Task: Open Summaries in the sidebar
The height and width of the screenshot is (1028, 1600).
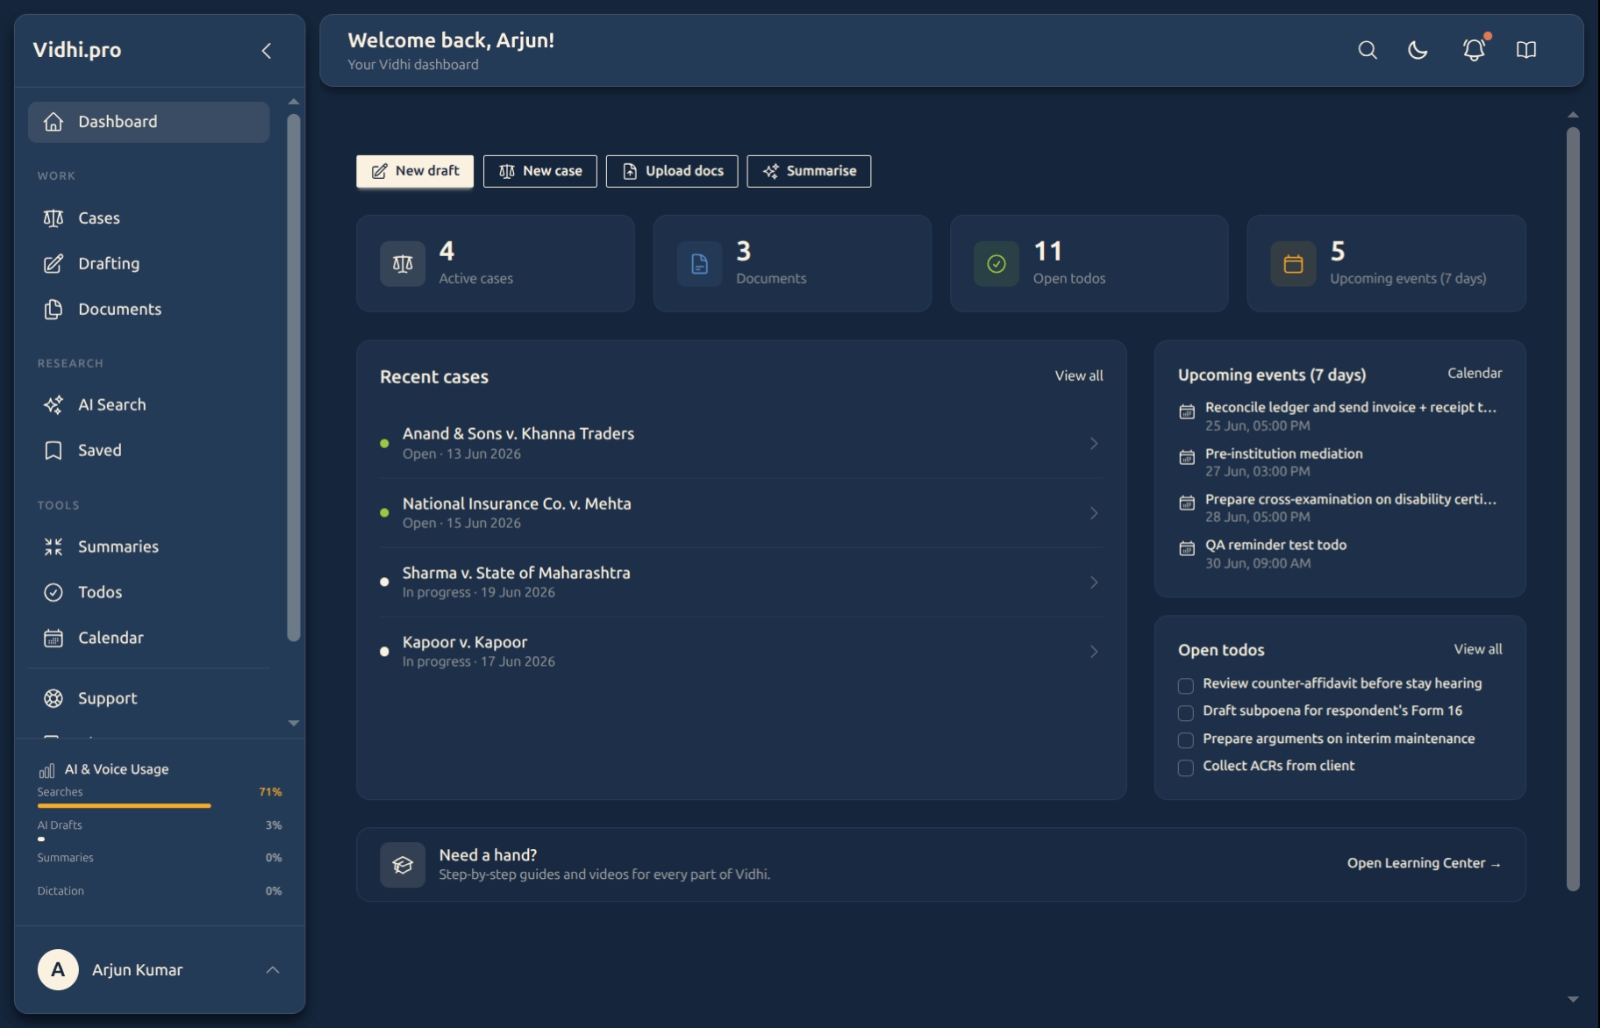Action: point(149,547)
